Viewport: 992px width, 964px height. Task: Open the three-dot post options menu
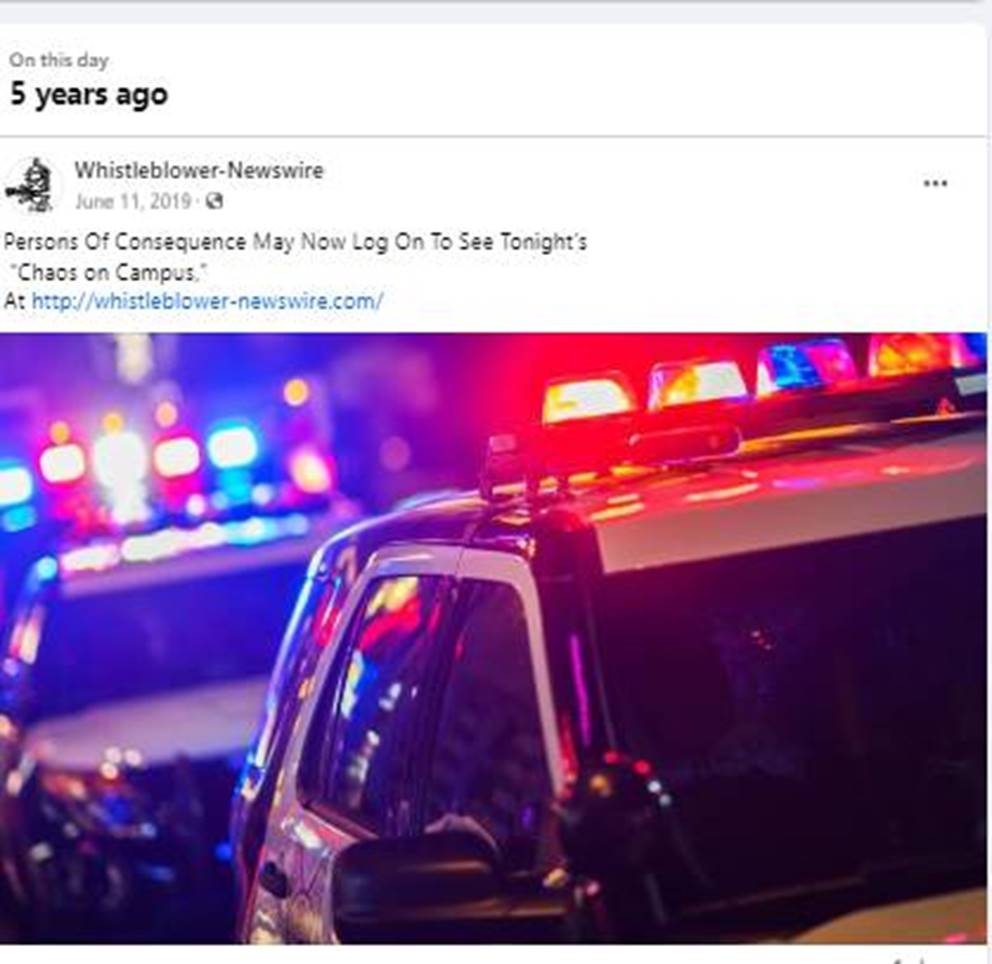coord(935,183)
